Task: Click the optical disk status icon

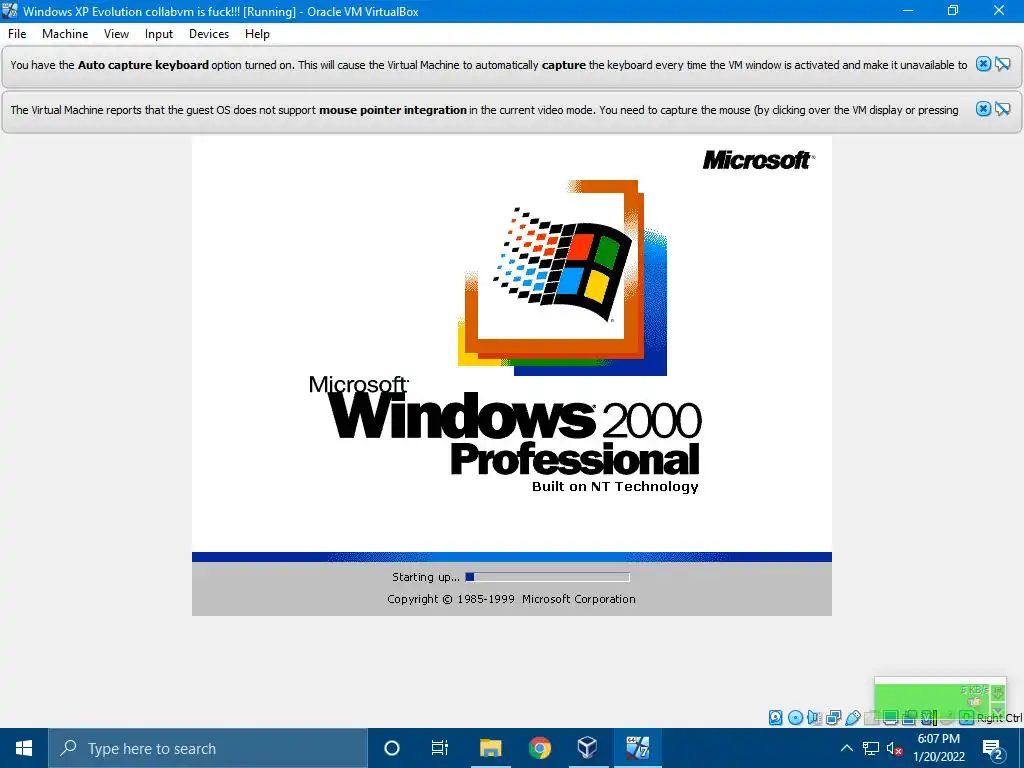Action: 795,718
